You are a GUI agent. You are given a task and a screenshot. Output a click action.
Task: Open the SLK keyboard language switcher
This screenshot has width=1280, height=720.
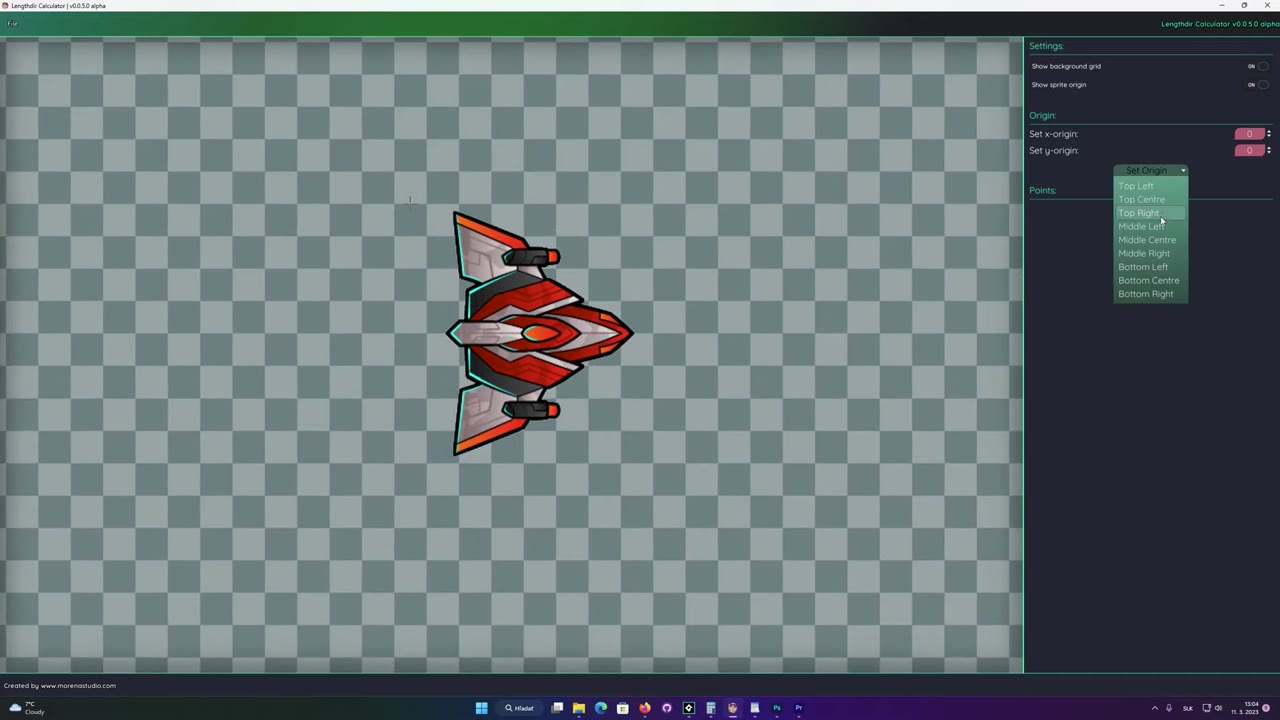(1188, 708)
